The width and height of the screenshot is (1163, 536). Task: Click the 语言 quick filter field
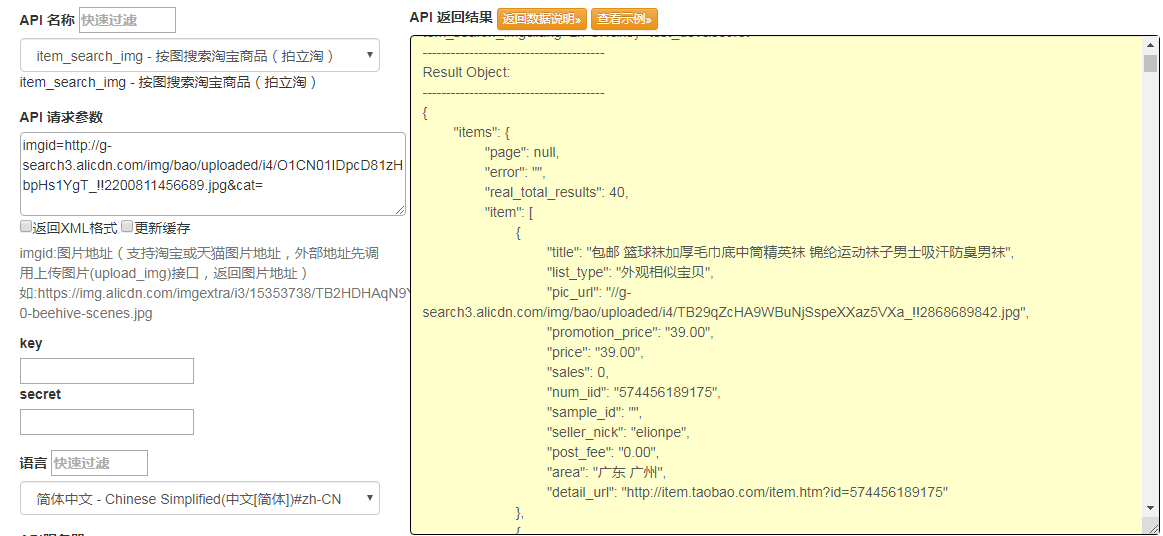pyautogui.click(x=99, y=463)
